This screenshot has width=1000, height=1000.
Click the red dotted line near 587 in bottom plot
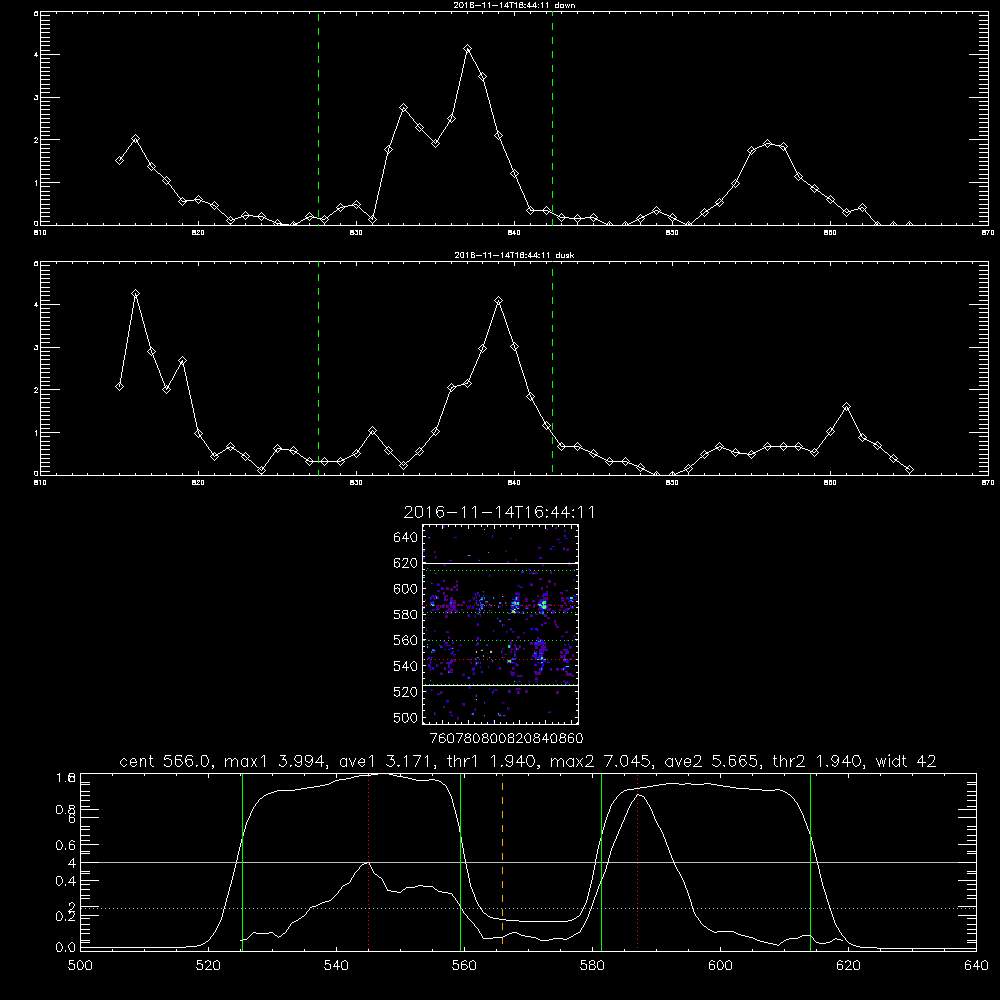(637, 862)
